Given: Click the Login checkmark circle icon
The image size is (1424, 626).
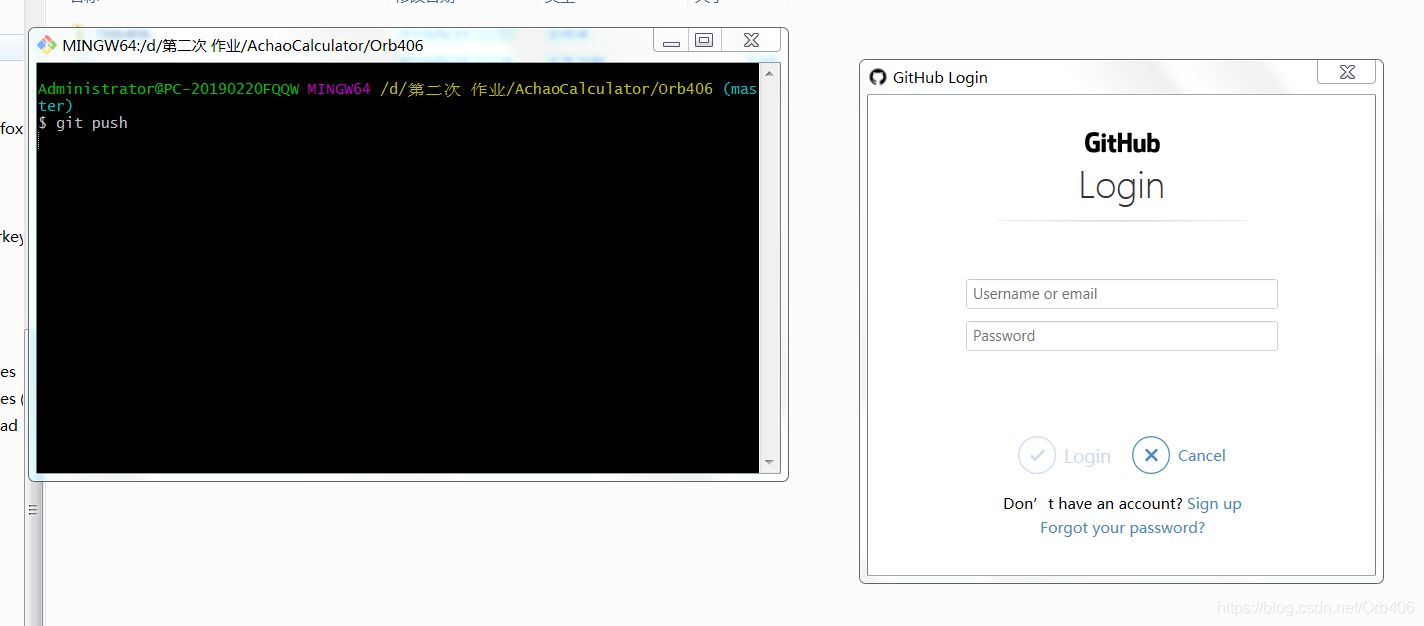Looking at the screenshot, I should tap(1037, 455).
